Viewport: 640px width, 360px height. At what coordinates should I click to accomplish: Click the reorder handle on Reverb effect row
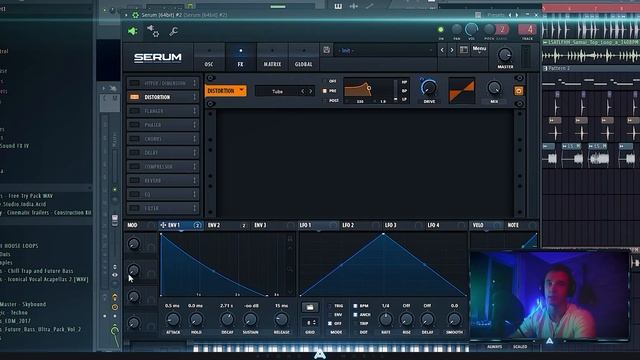click(x=194, y=180)
